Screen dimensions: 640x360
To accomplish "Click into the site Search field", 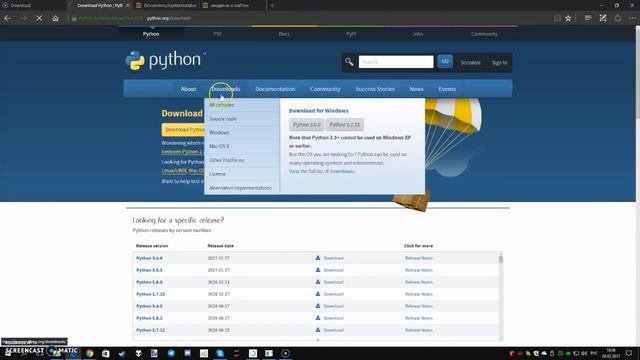I will [396, 62].
